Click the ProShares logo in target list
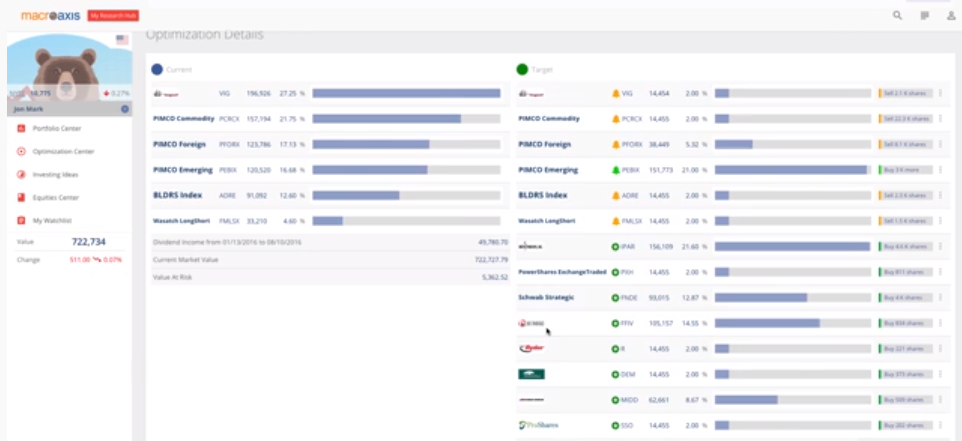The width and height of the screenshot is (962, 441). (x=538, y=425)
